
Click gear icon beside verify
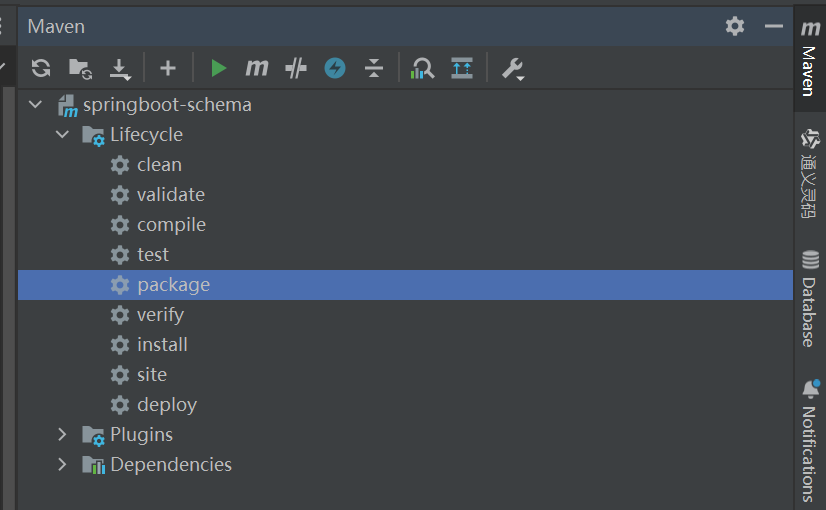[120, 315]
